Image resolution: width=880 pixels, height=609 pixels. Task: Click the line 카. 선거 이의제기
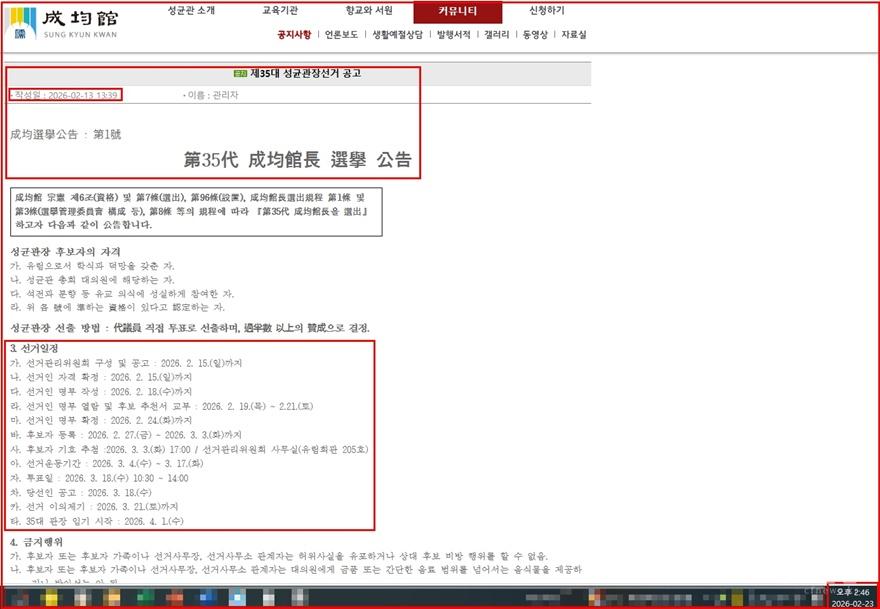94,507
